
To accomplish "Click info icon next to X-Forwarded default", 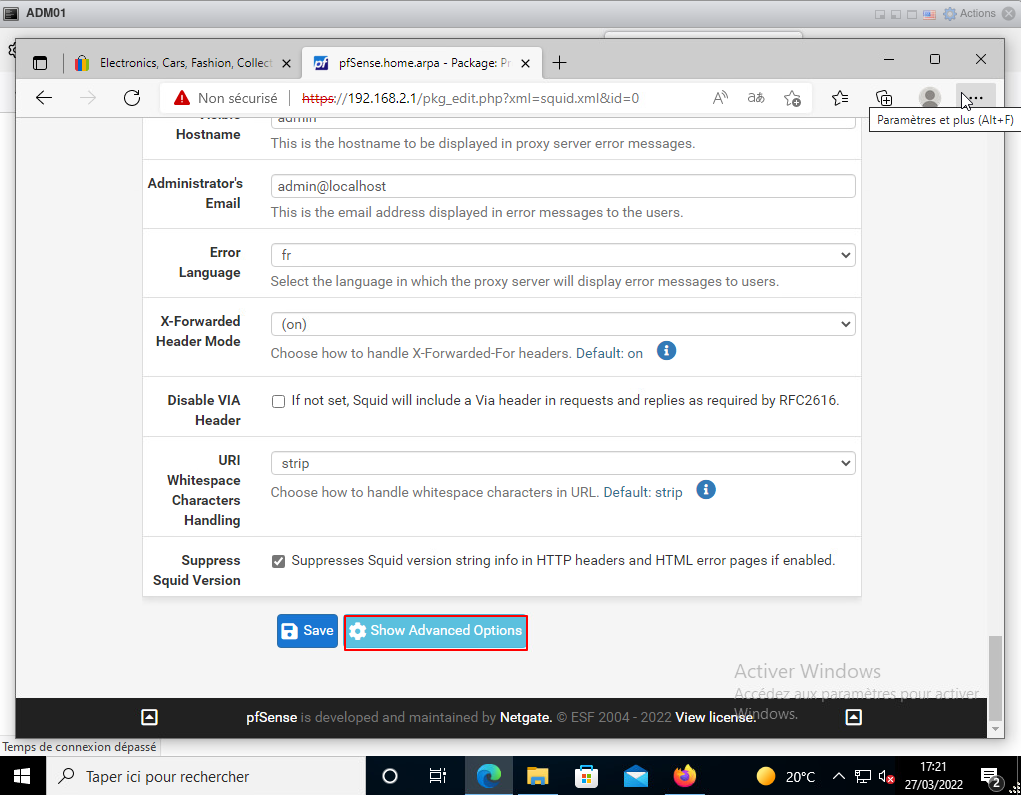I will [666, 351].
